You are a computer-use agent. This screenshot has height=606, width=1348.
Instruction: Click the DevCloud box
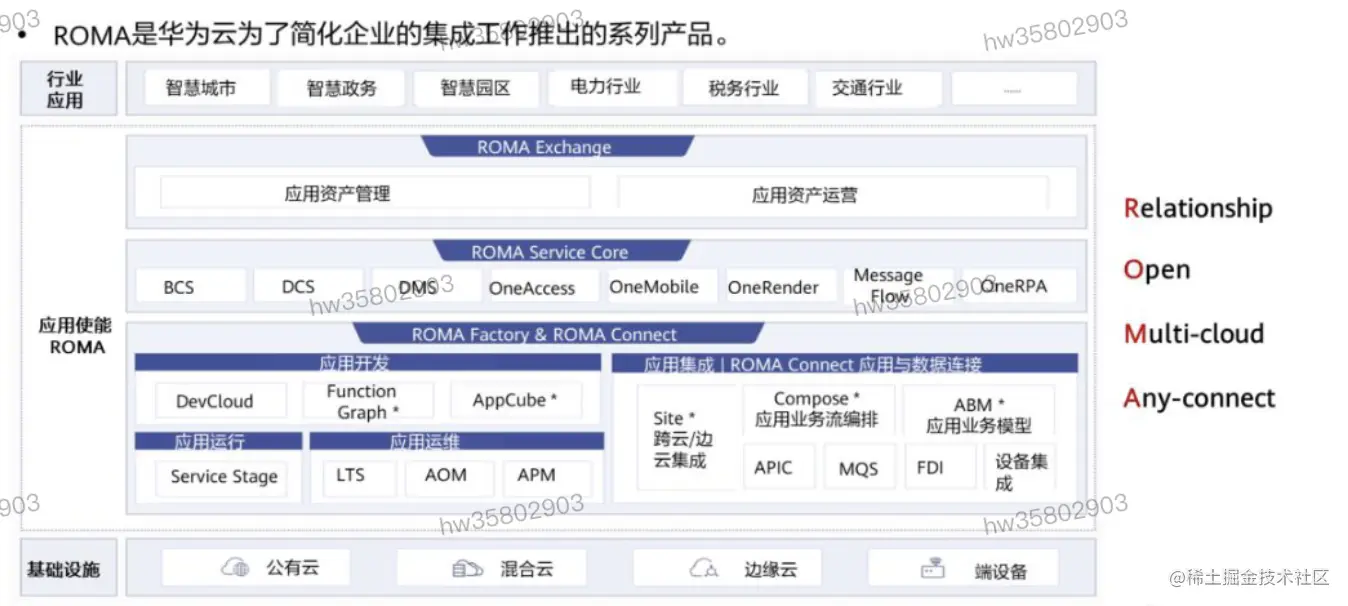[221, 401]
